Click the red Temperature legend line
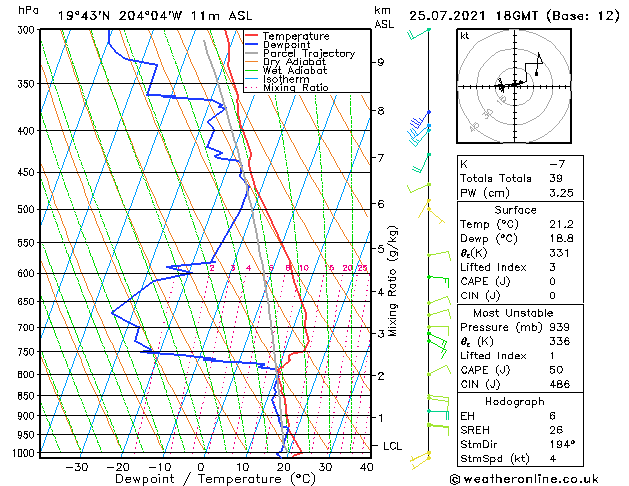The image size is (629, 486). pyautogui.click(x=251, y=36)
